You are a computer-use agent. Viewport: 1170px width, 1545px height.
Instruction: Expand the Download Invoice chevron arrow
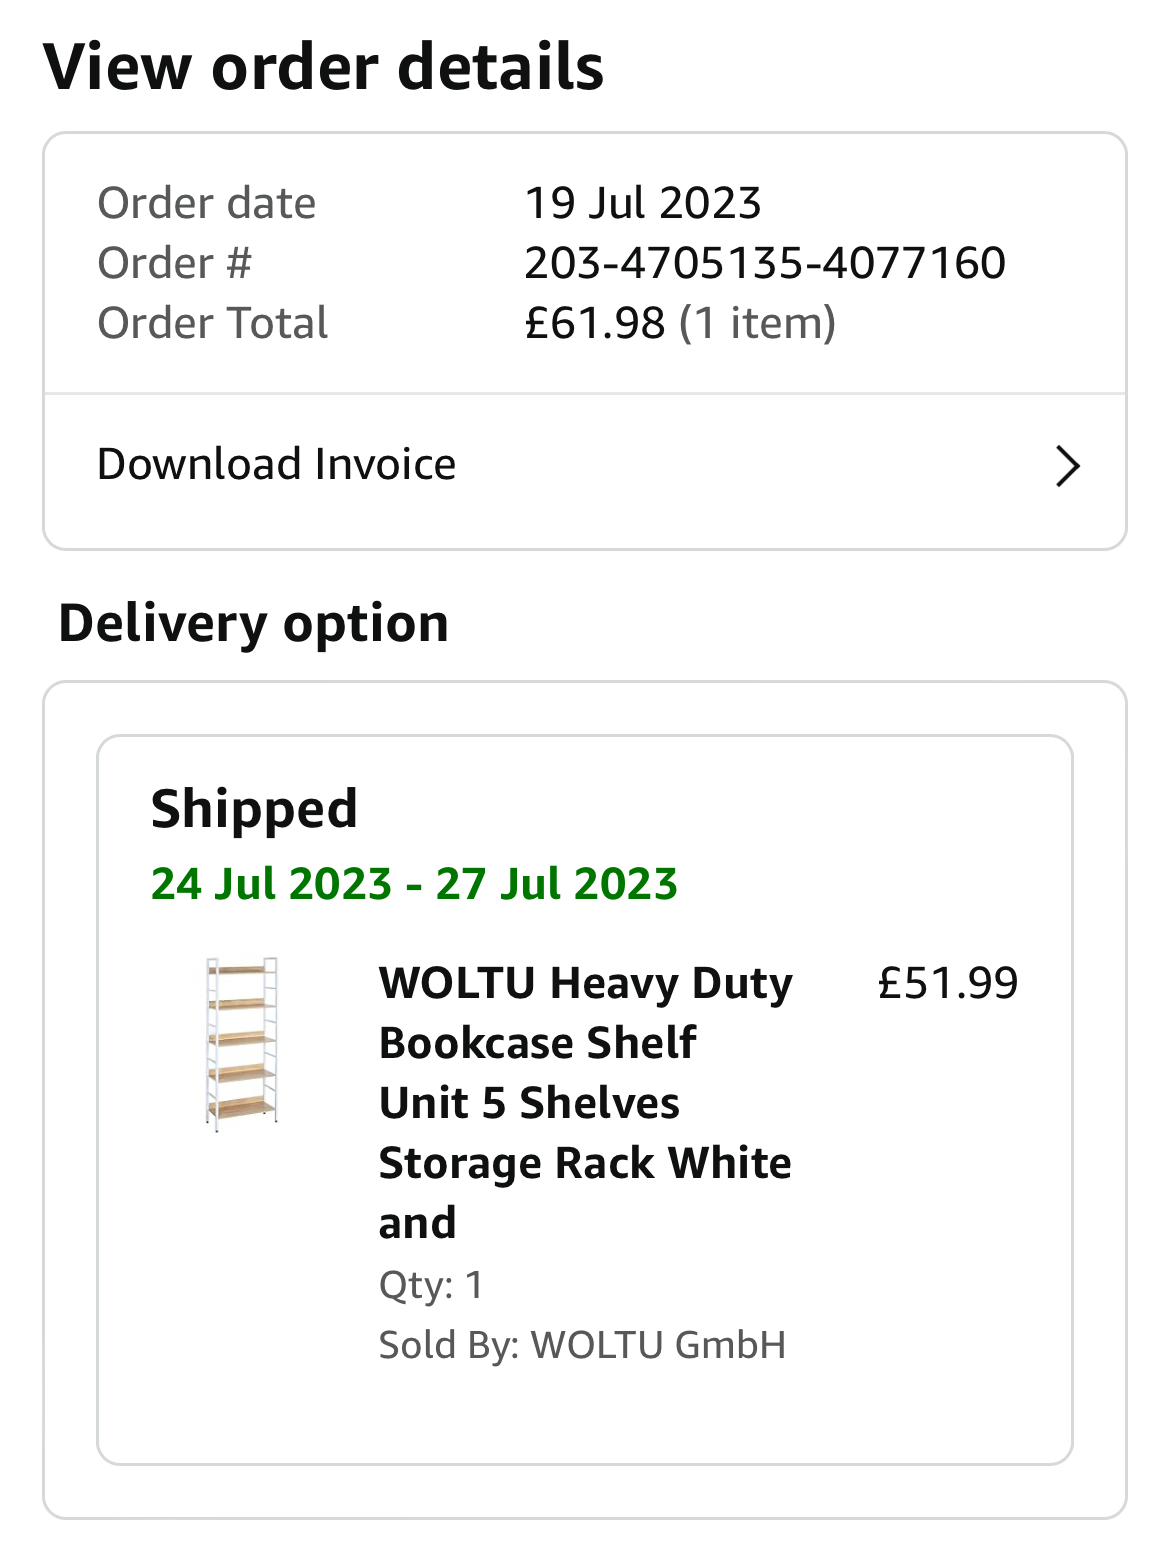1067,466
